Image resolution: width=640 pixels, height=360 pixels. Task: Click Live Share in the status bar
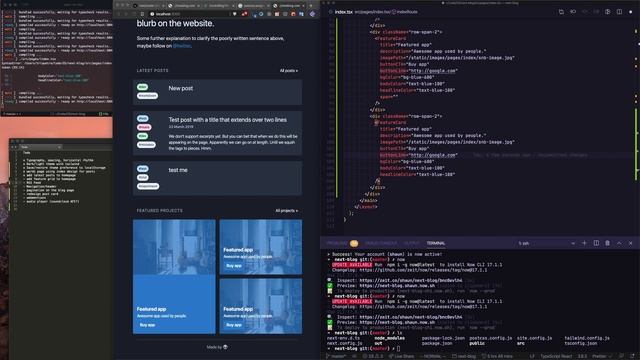[x=402, y=356]
